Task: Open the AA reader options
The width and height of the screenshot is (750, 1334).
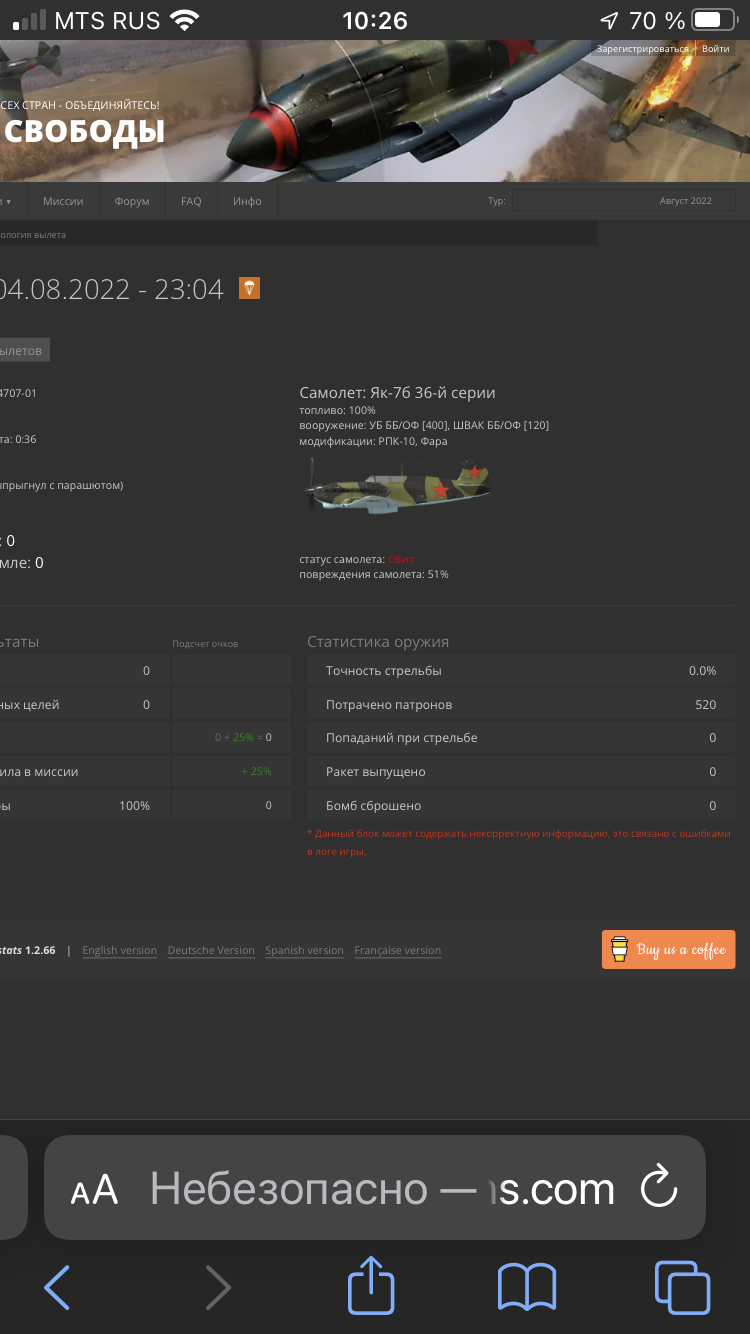Action: coord(94,1190)
